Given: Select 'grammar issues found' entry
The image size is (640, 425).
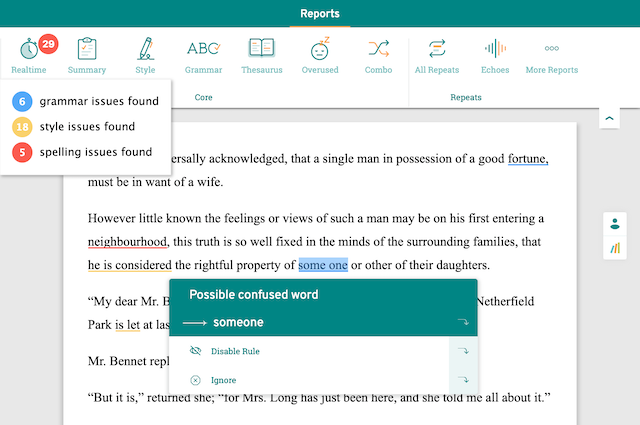Looking at the screenshot, I should pos(99,101).
